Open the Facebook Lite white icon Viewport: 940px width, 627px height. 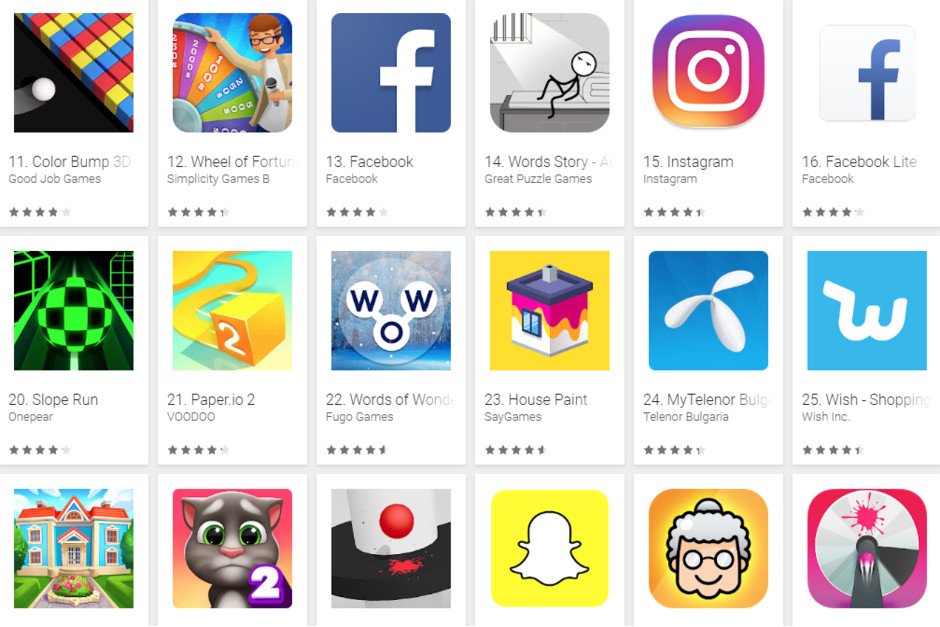point(867,73)
